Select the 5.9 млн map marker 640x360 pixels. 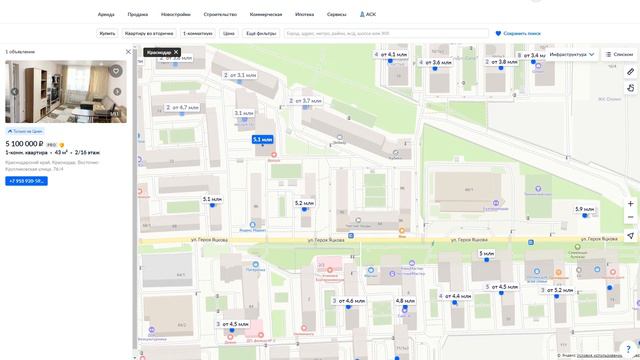[x=584, y=209]
